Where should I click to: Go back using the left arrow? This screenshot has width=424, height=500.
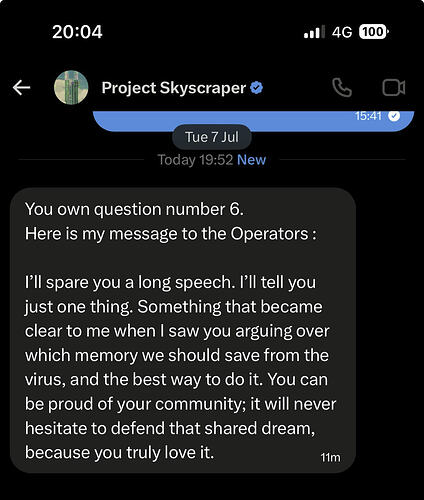(22, 88)
